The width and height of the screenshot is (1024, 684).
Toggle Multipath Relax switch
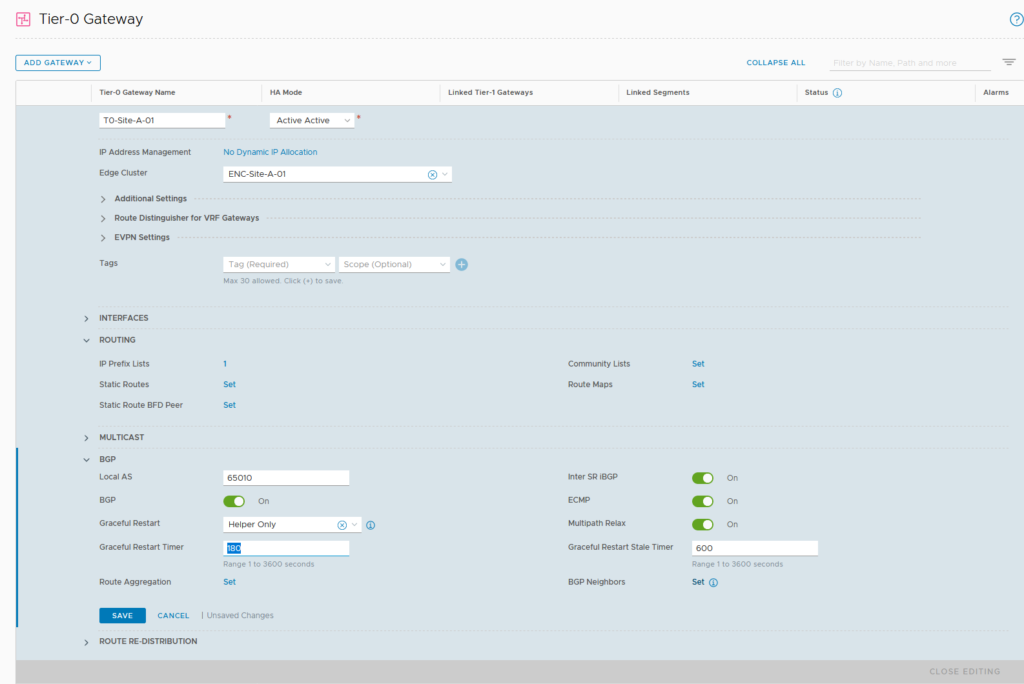click(x=703, y=524)
